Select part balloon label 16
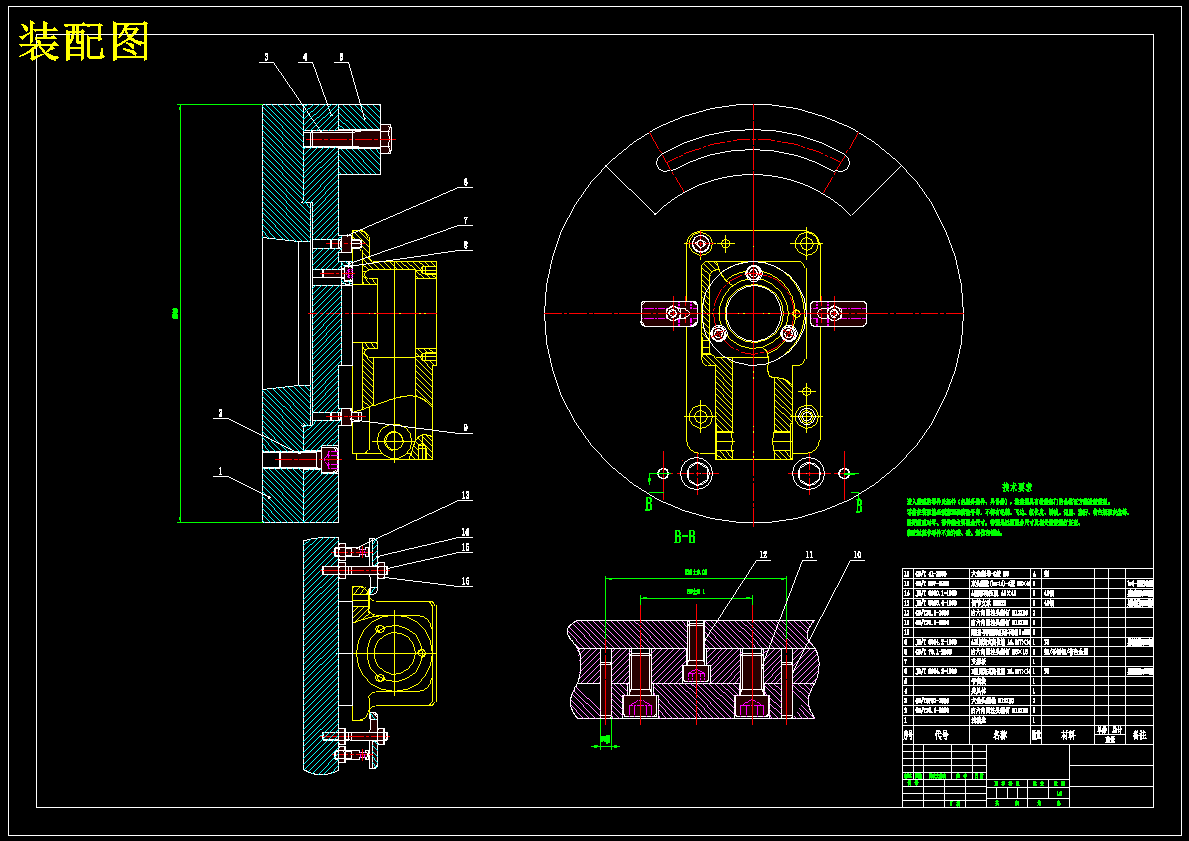1189x841 pixels. click(x=466, y=582)
